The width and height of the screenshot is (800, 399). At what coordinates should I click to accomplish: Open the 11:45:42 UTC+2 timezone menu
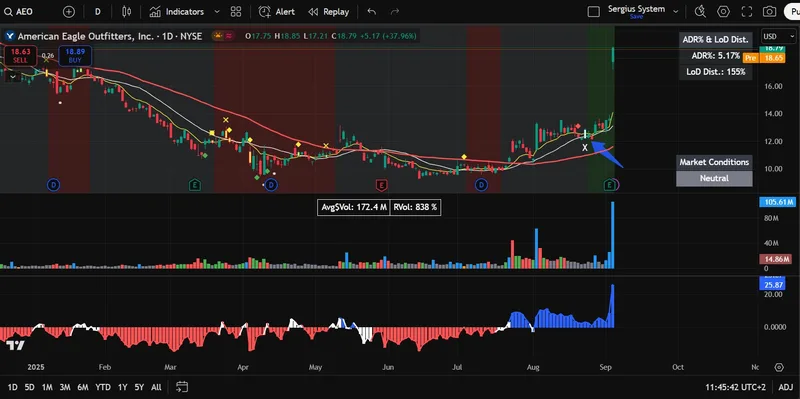[735, 387]
